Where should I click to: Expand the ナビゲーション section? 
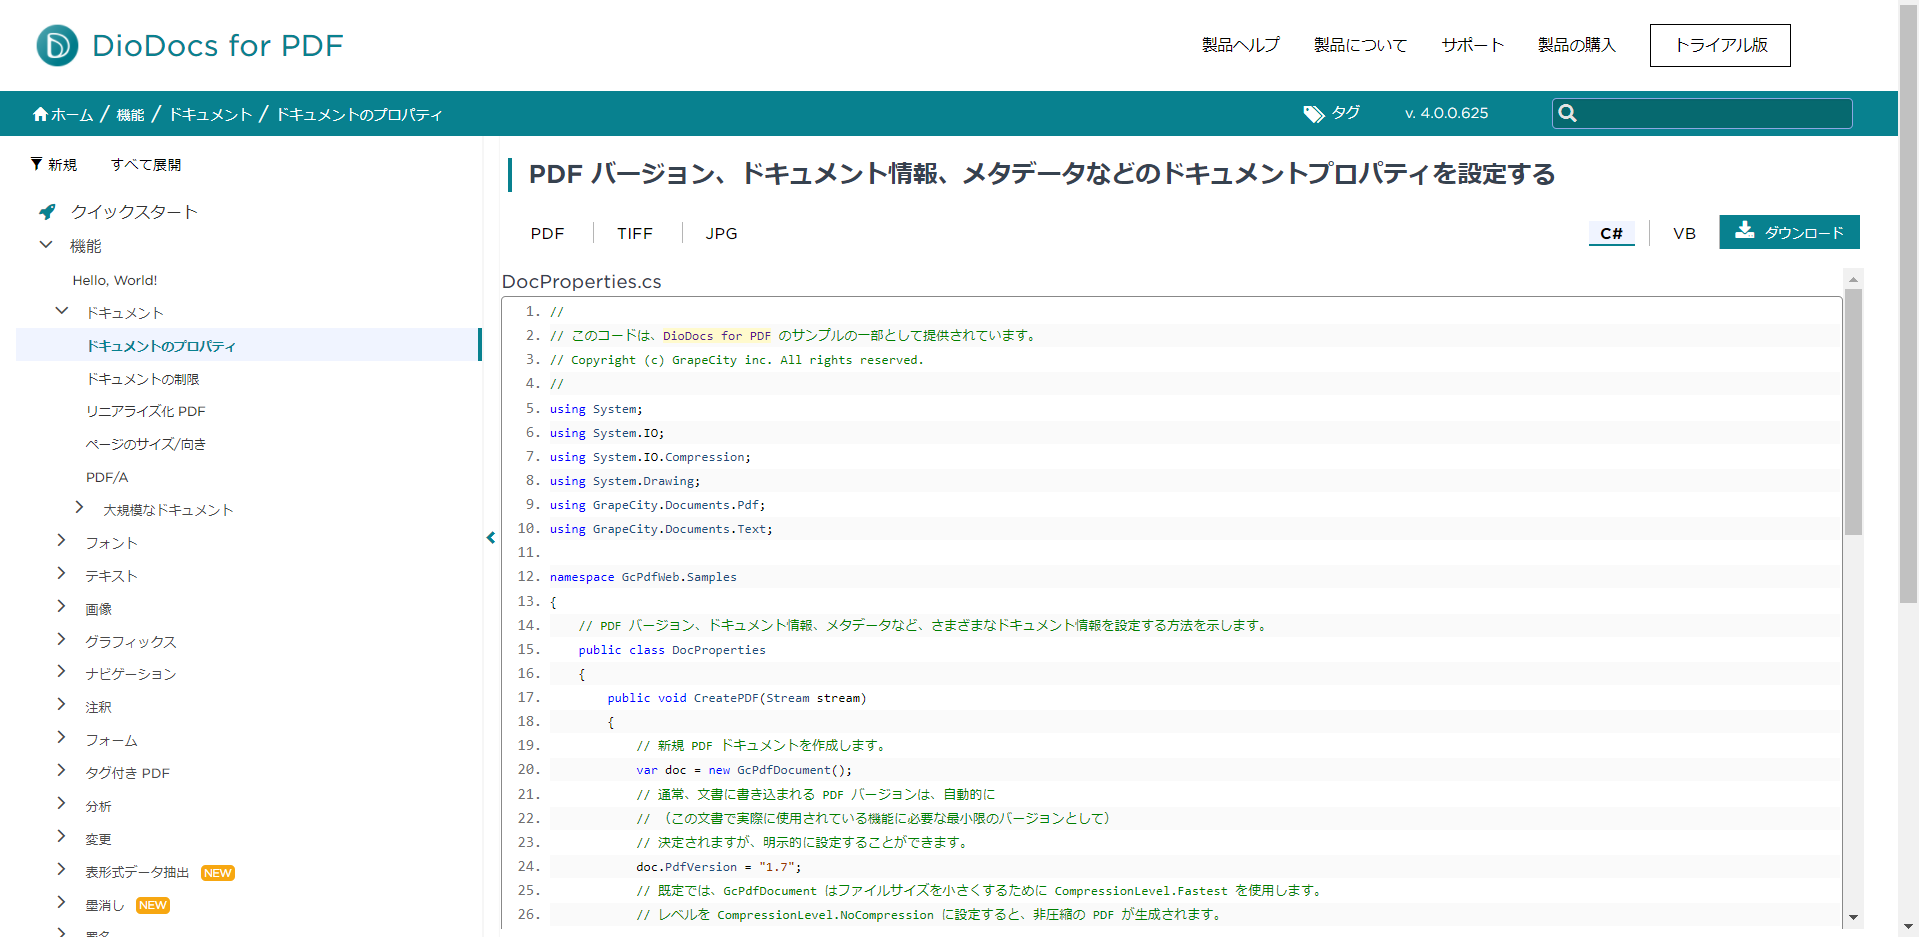coord(61,671)
